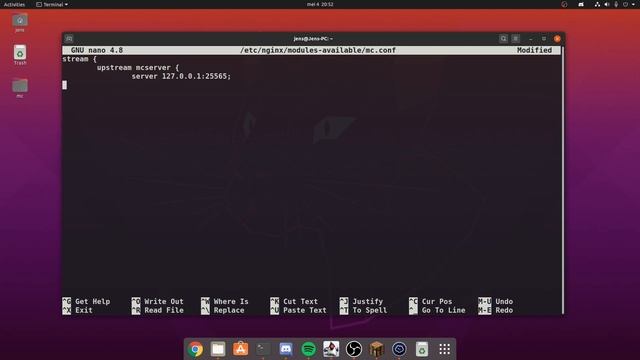Open the Terminal app menu in top bar
Viewport: 640px width, 360px height.
click(x=52, y=4)
